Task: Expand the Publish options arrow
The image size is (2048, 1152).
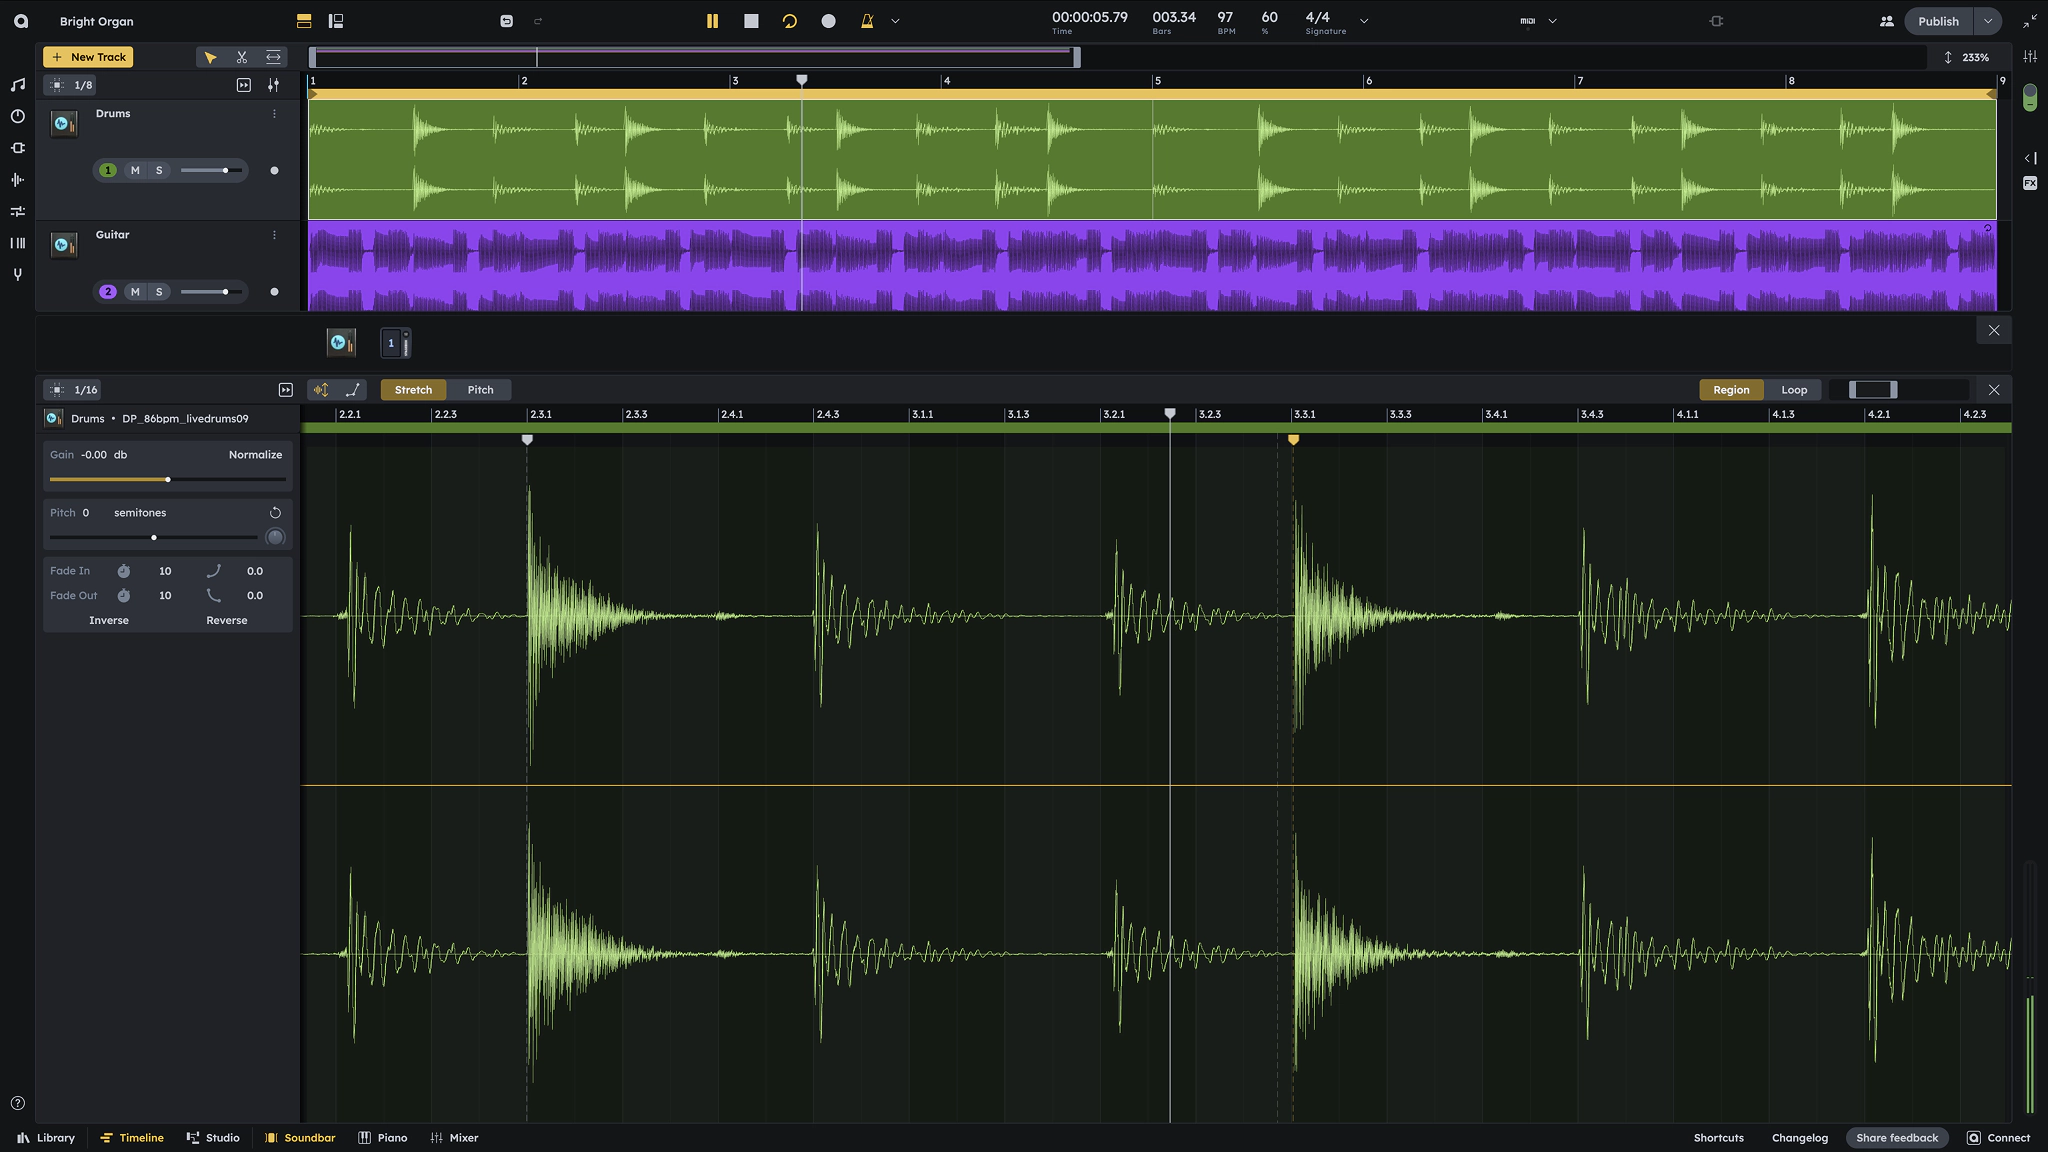Action: pos(1987,21)
